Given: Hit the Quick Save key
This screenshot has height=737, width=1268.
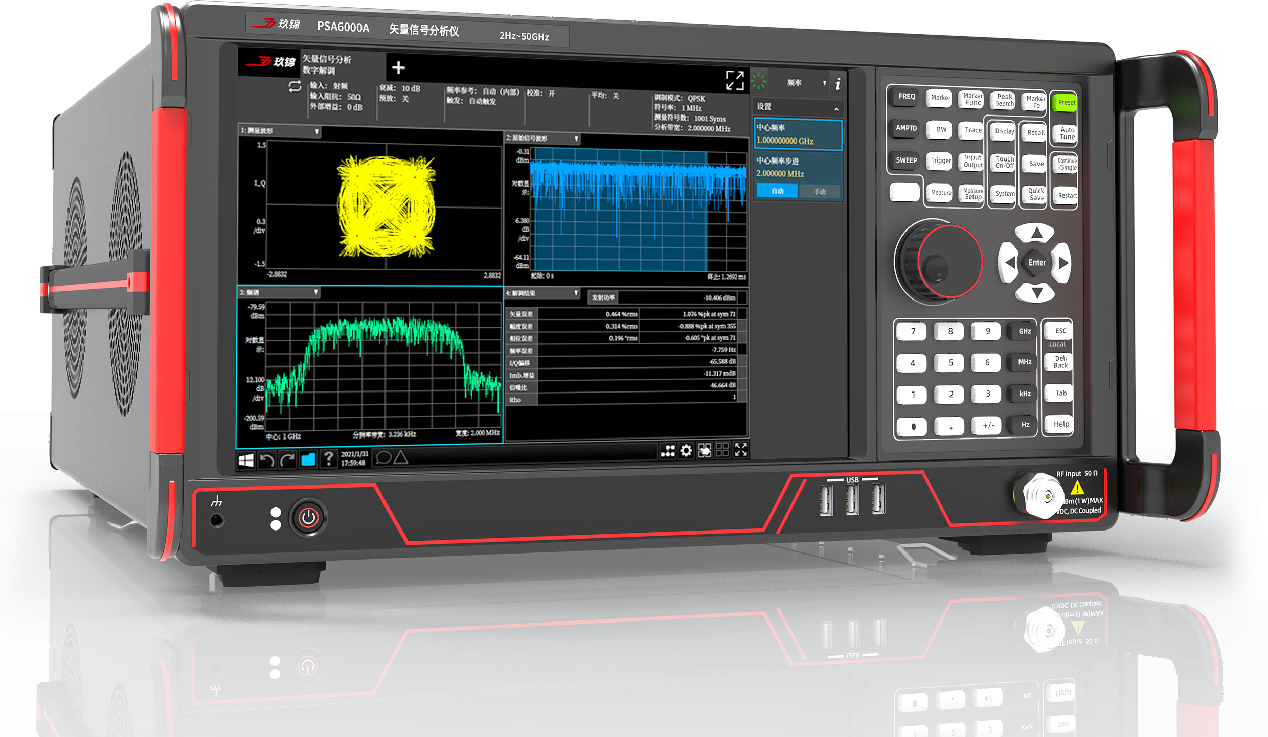Looking at the screenshot, I should 1035,195.
